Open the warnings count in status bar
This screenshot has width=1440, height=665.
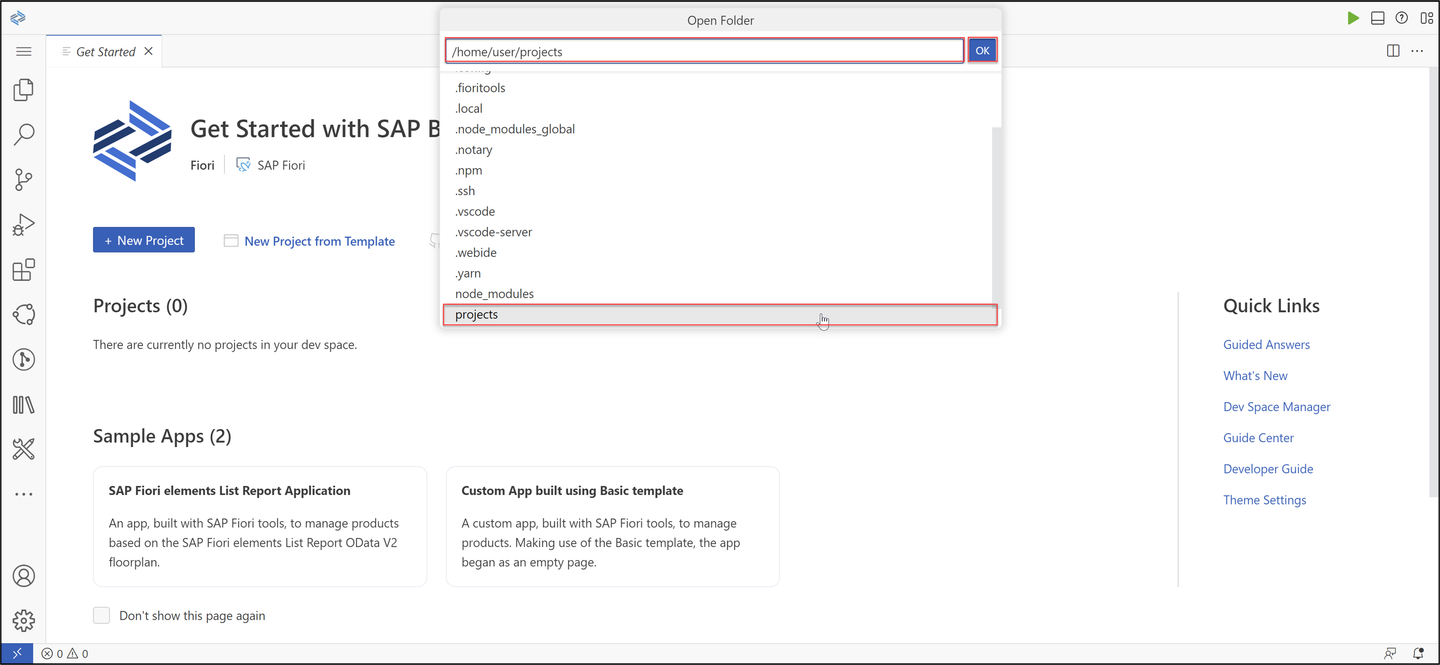(78, 654)
